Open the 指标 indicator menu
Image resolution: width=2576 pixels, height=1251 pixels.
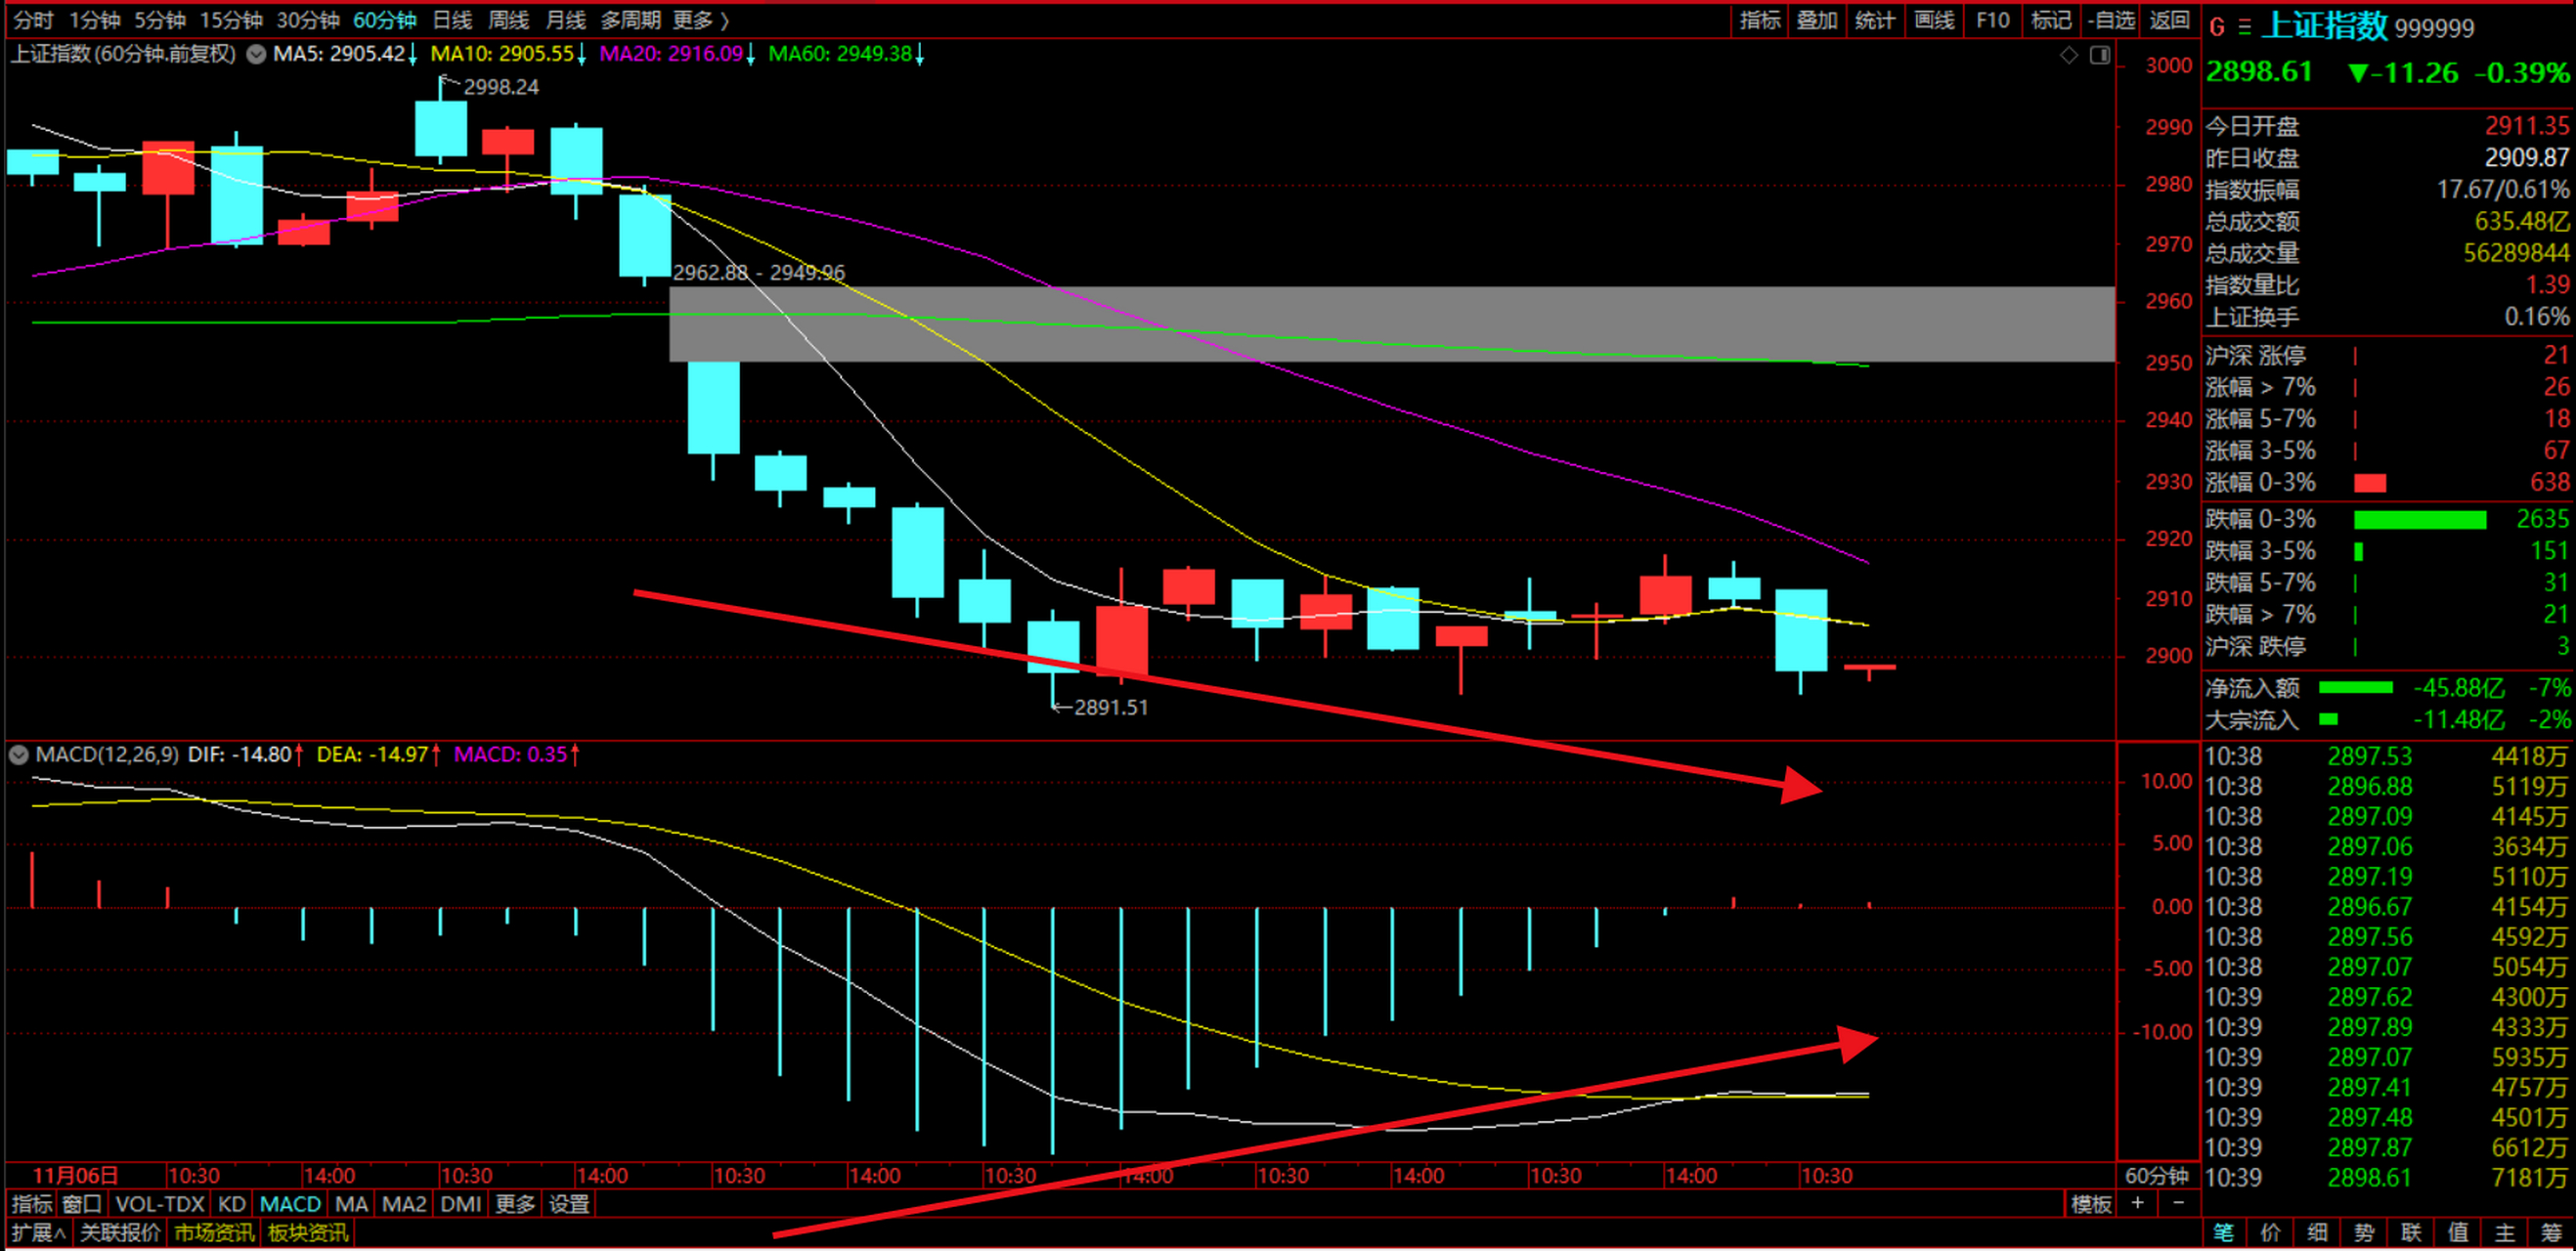coord(1760,20)
